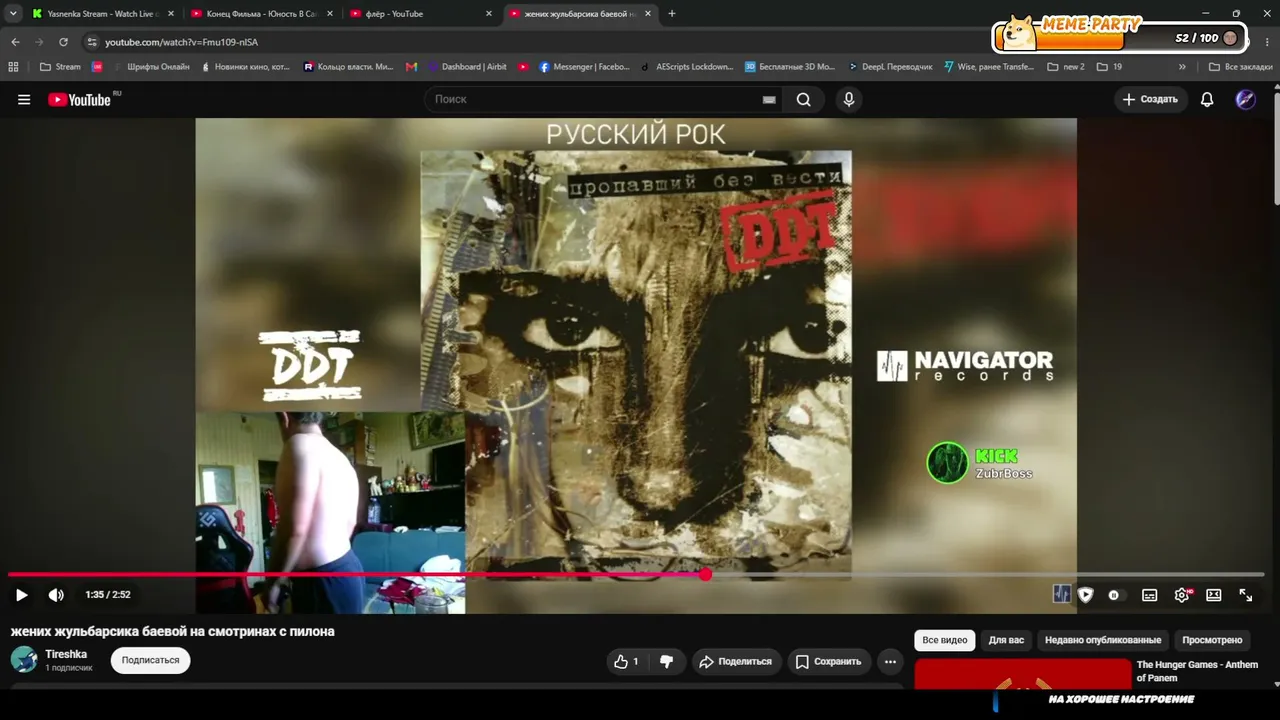Save the video with Сохранить

828,661
